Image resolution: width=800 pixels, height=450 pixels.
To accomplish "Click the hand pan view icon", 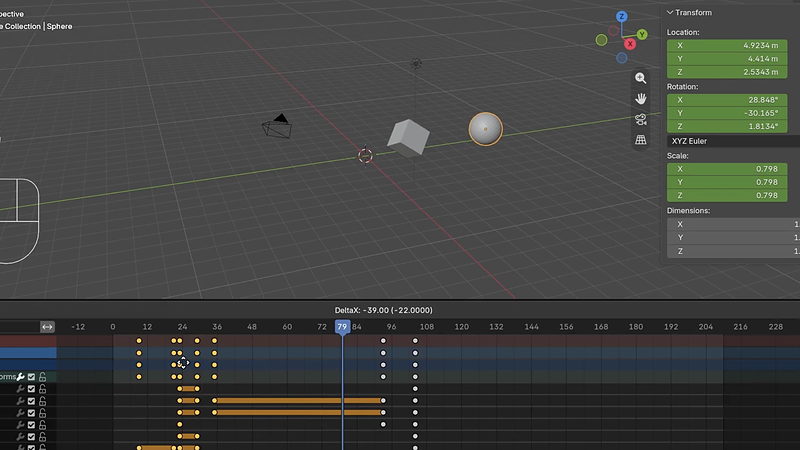I will (x=641, y=98).
